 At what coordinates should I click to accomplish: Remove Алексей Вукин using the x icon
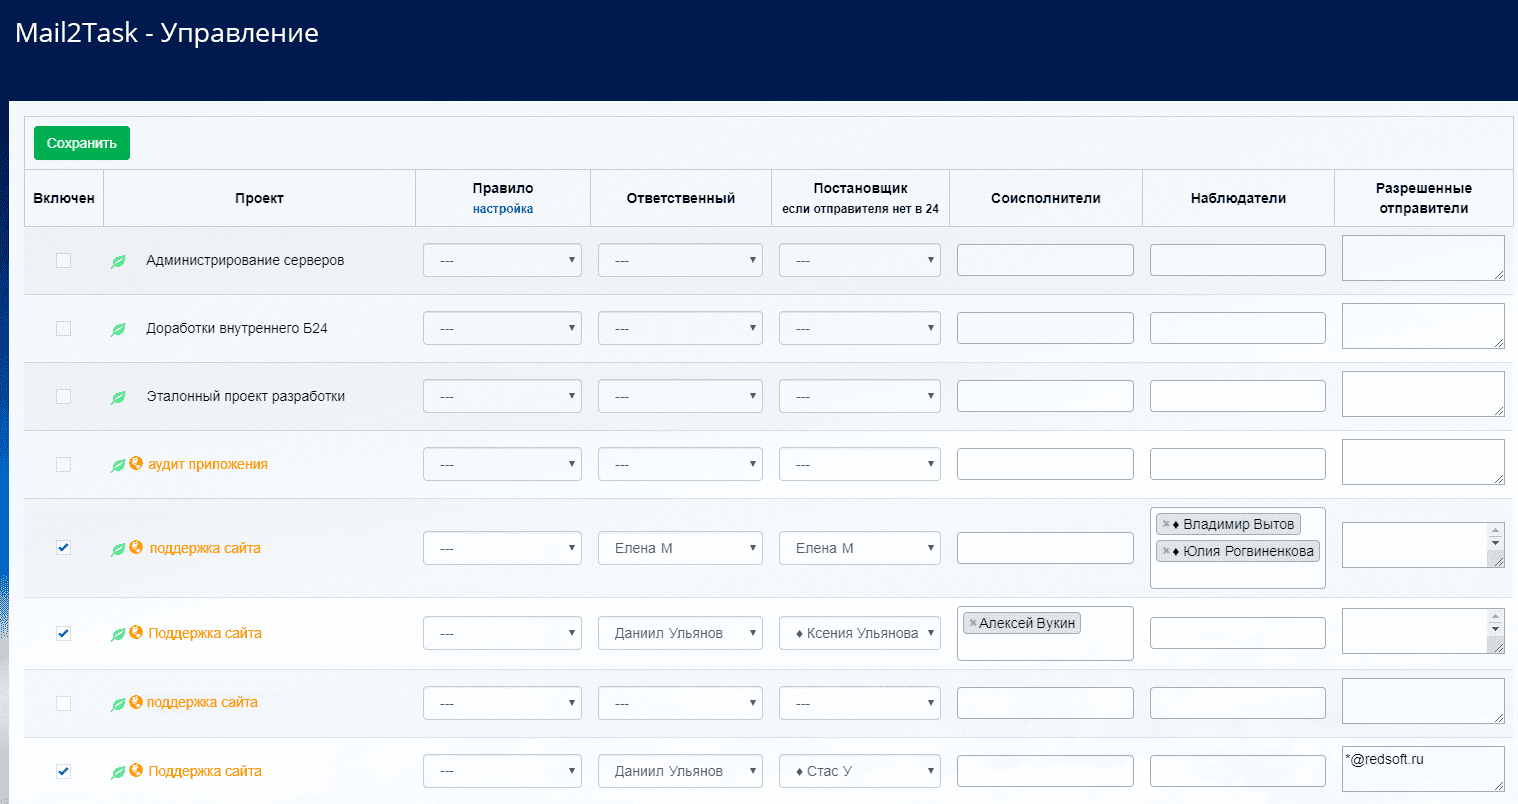pos(972,623)
